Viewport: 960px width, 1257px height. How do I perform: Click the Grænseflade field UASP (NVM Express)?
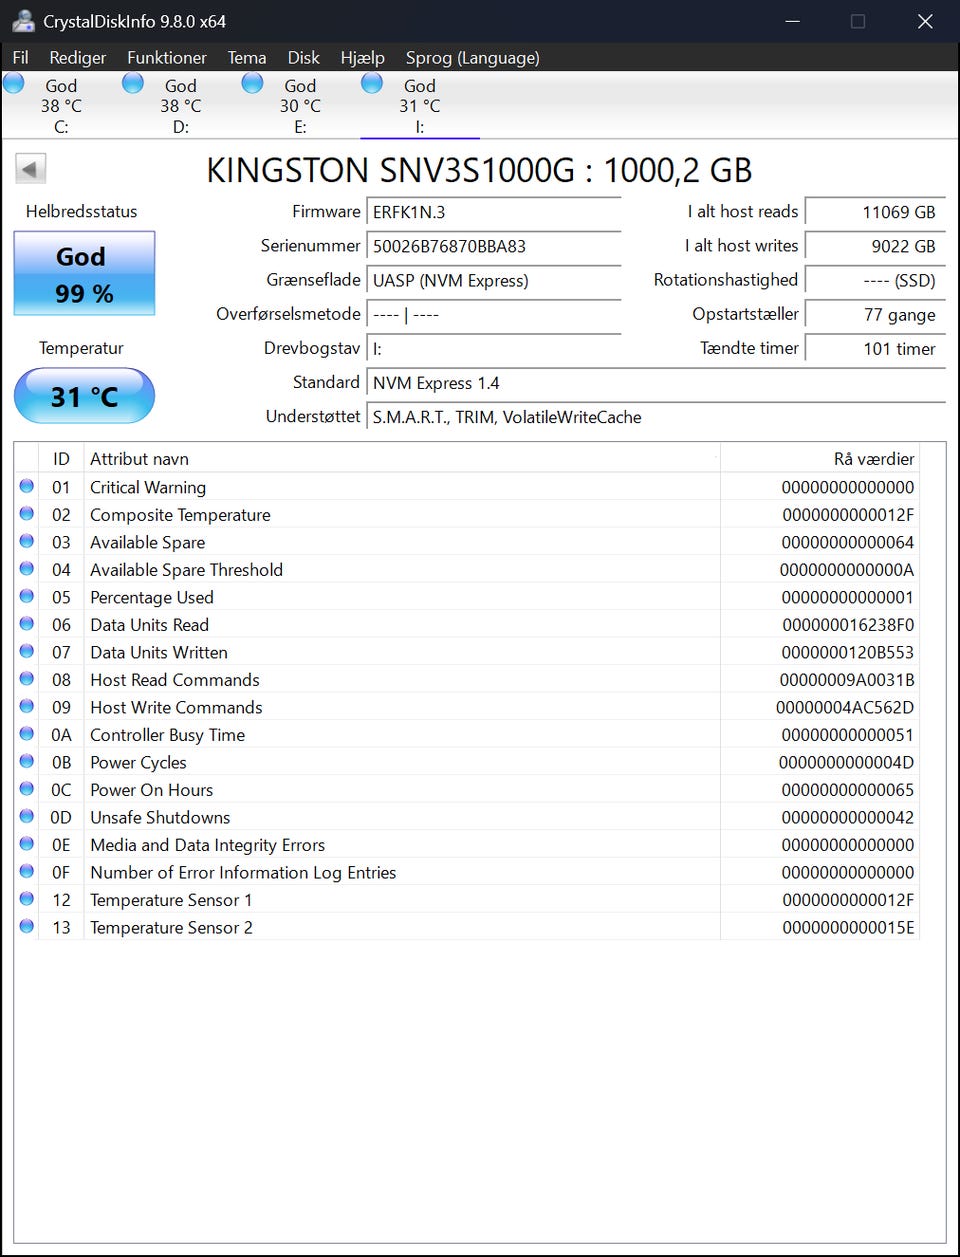(x=494, y=280)
